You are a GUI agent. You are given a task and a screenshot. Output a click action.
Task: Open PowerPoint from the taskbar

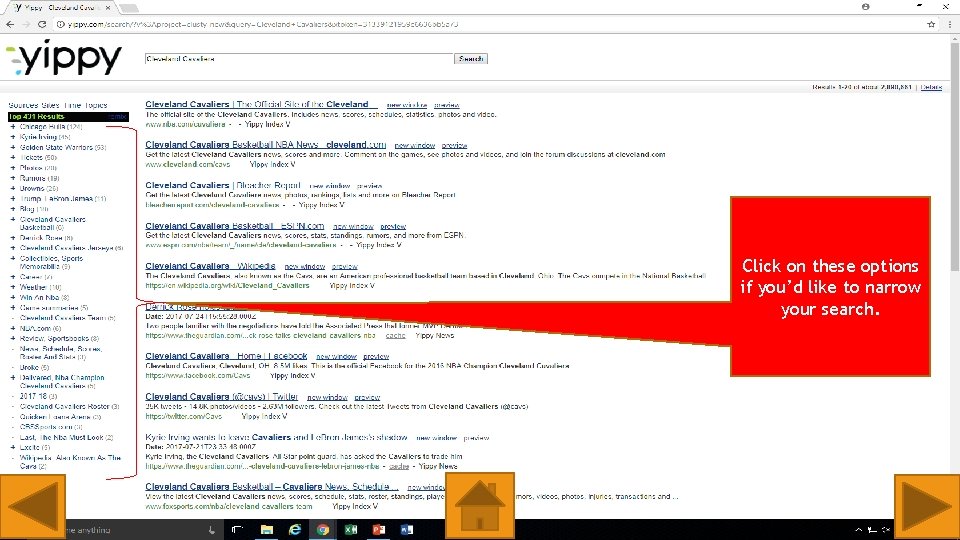(x=379, y=530)
